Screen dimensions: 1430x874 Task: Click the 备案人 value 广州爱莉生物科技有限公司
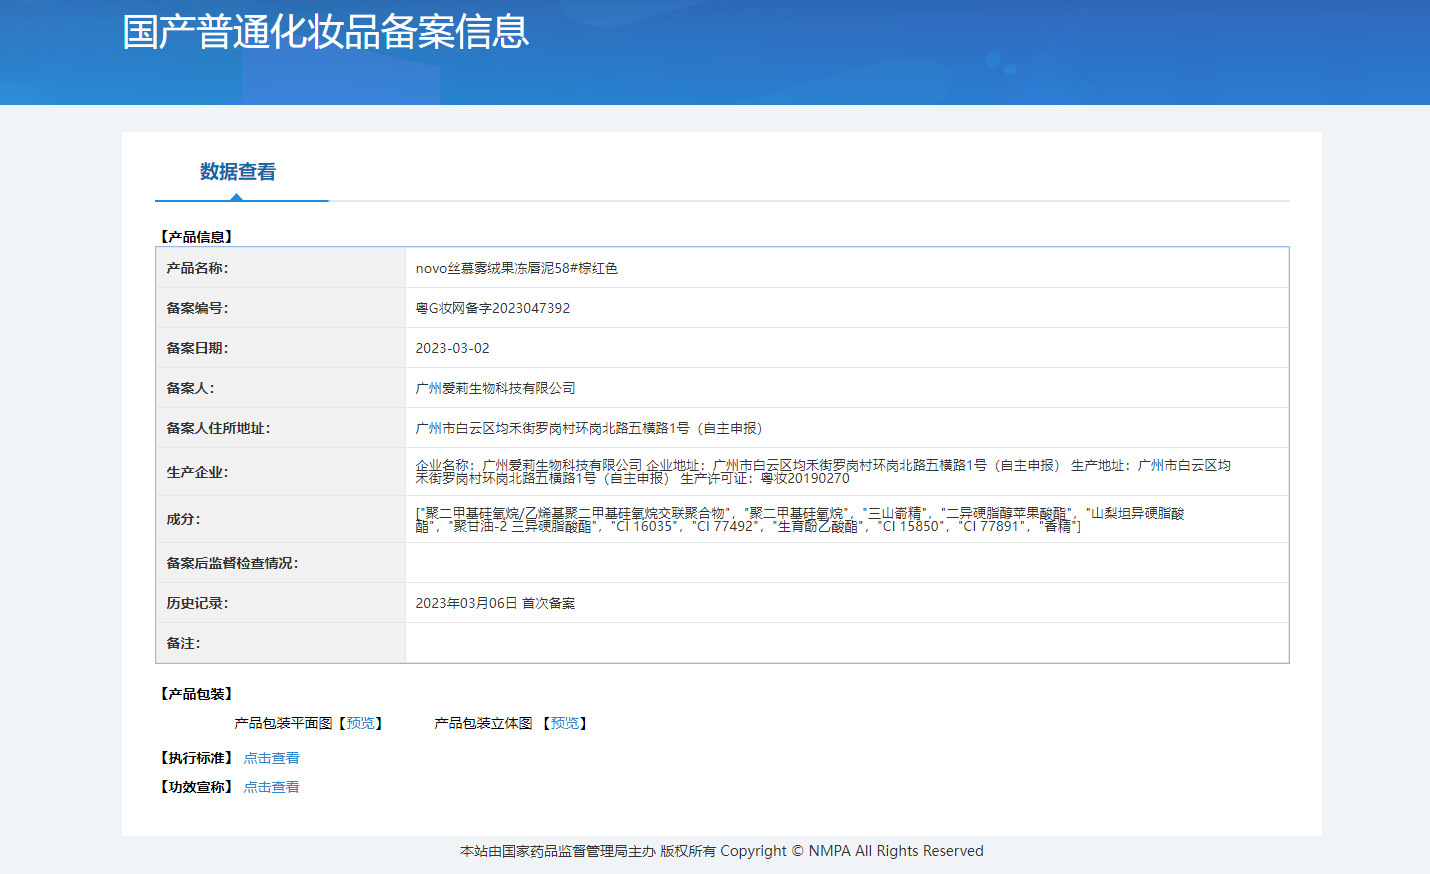(x=495, y=388)
